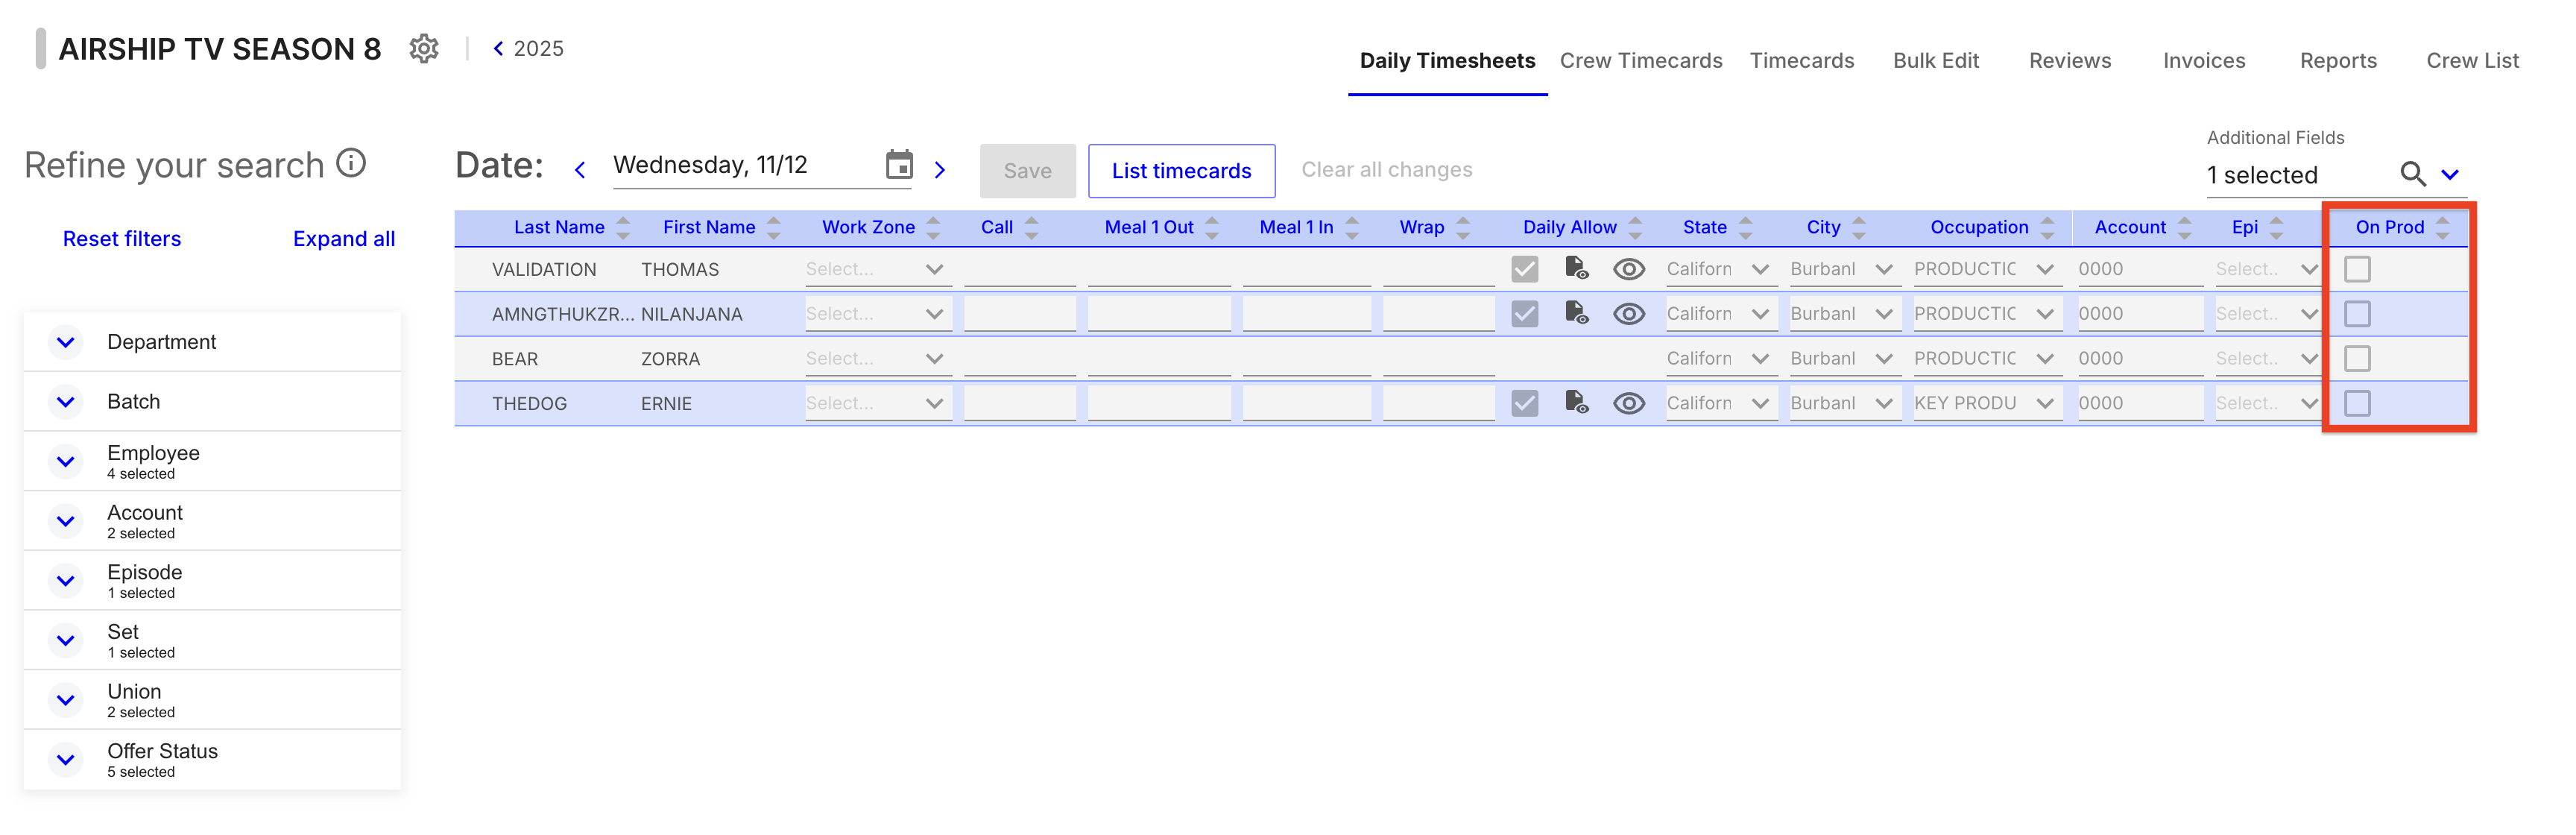This screenshot has width=2576, height=835.
Task: Toggle the eye icon in NILANJANA's row
Action: coord(1628,314)
